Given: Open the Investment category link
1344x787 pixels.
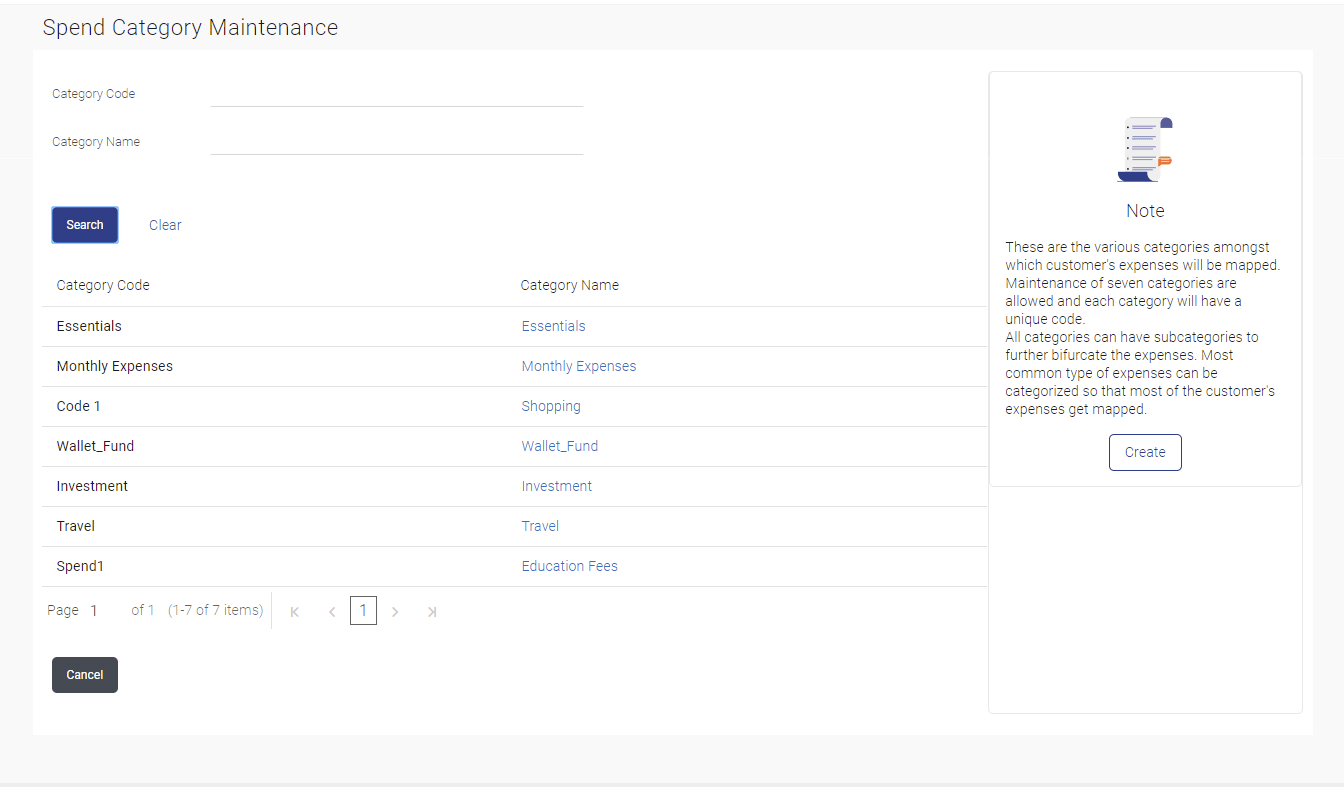Looking at the screenshot, I should (x=556, y=486).
